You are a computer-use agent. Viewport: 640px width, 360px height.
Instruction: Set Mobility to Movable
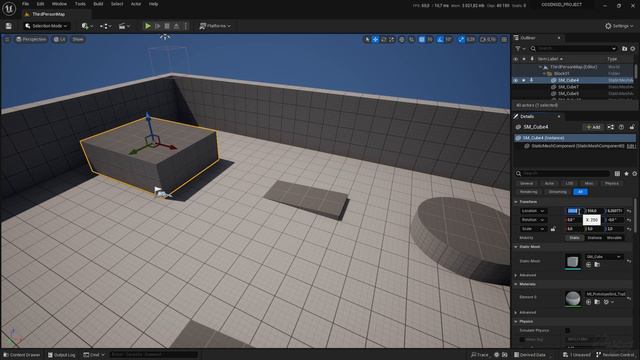click(x=614, y=238)
